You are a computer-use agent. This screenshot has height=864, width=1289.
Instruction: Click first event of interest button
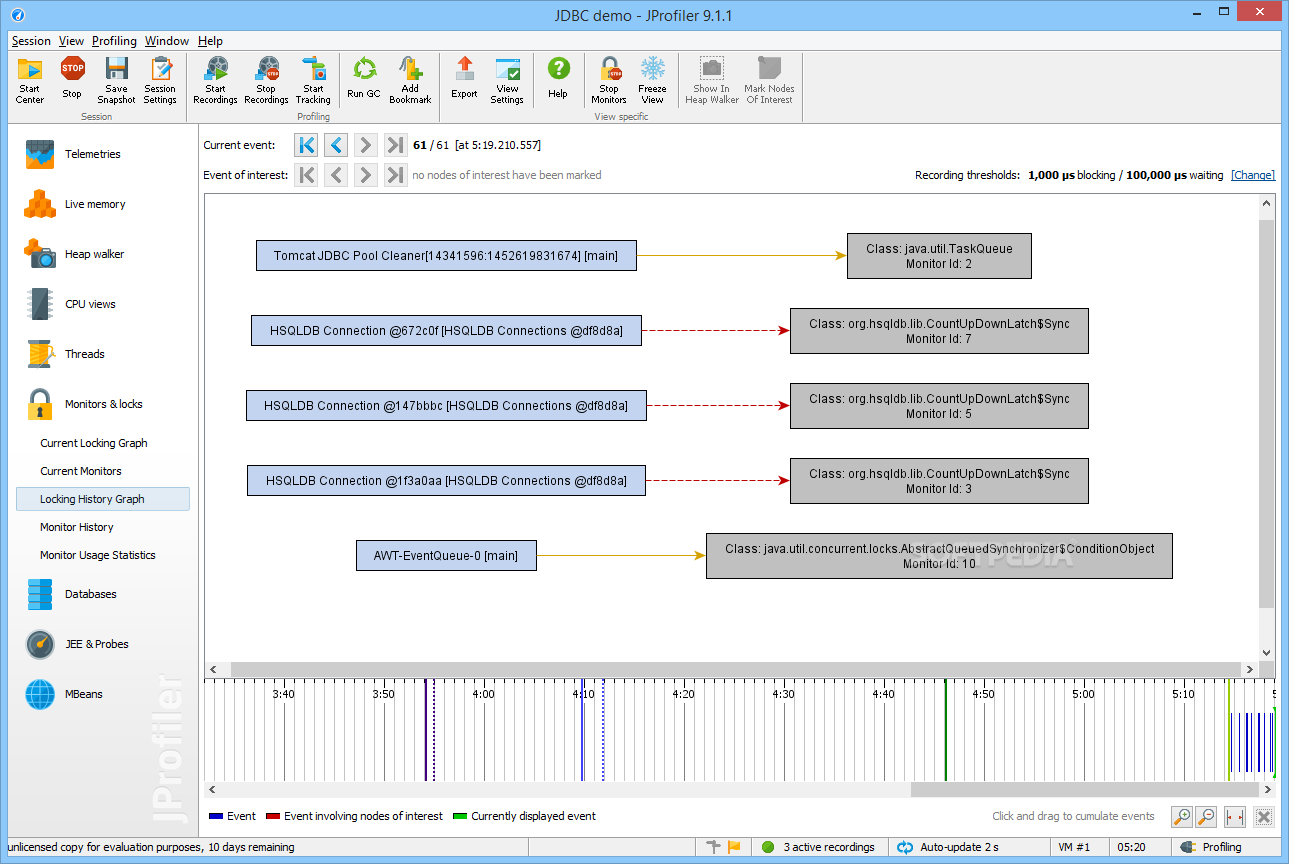[307, 175]
